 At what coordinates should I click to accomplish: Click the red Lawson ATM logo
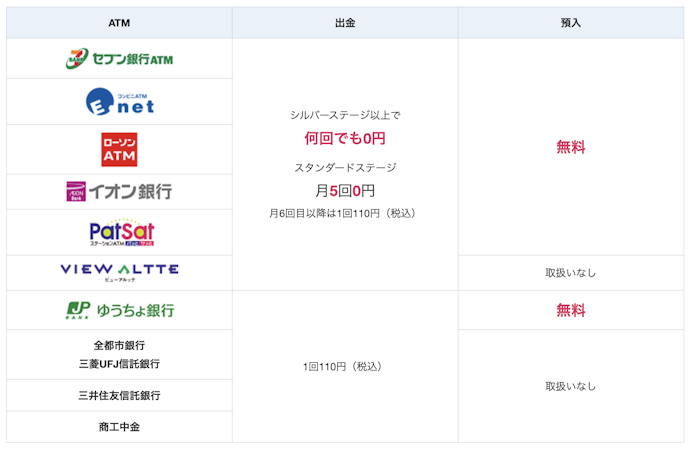point(119,150)
